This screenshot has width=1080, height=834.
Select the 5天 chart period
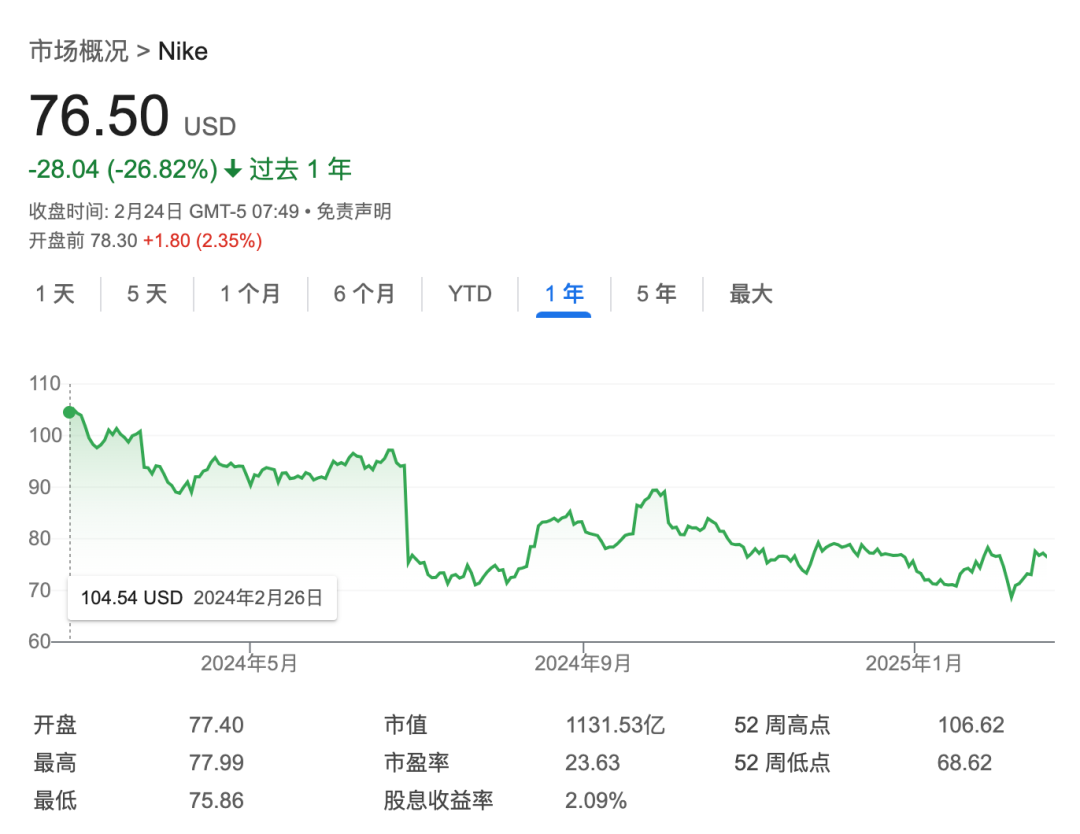tap(146, 294)
